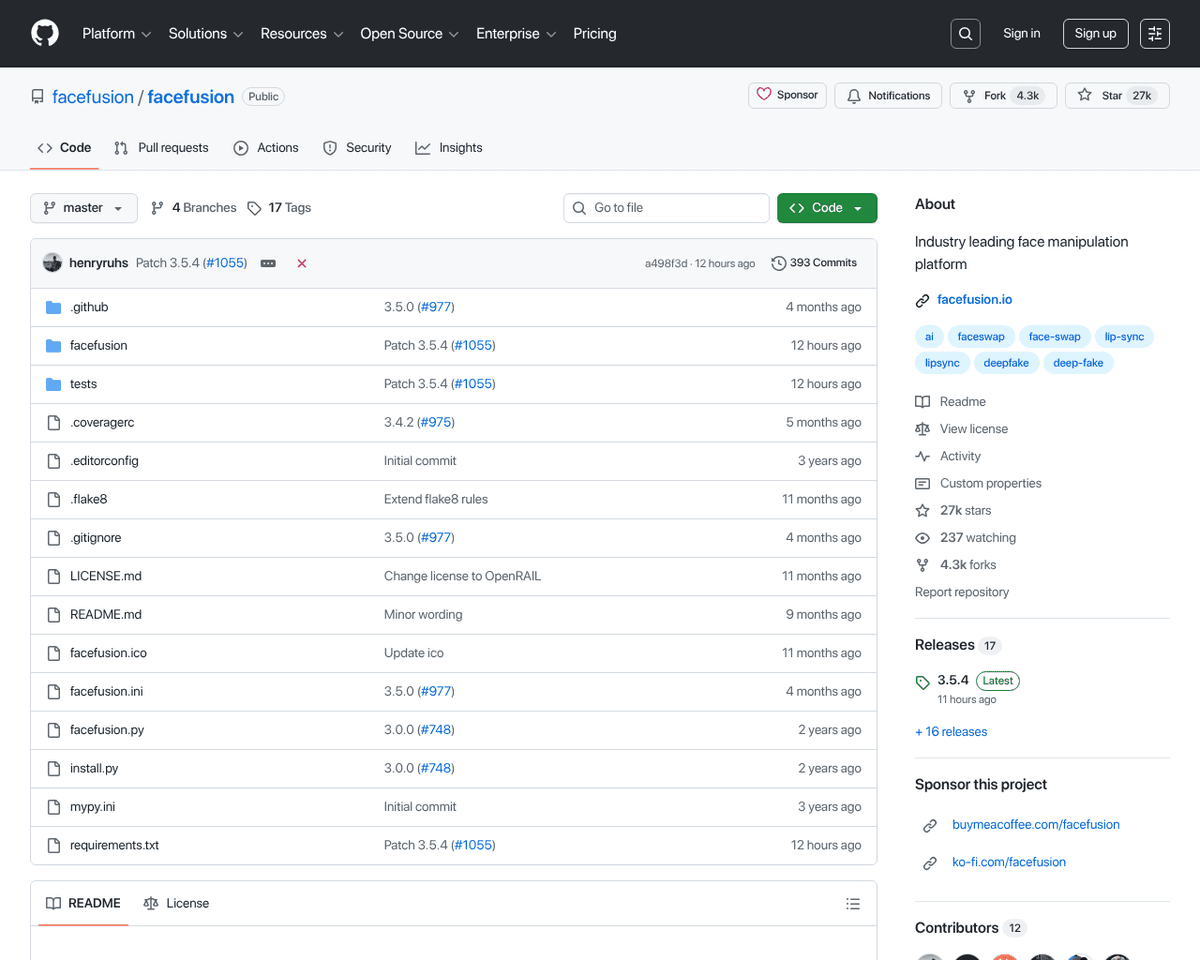Open the commit message ellipsis icon

(268, 263)
